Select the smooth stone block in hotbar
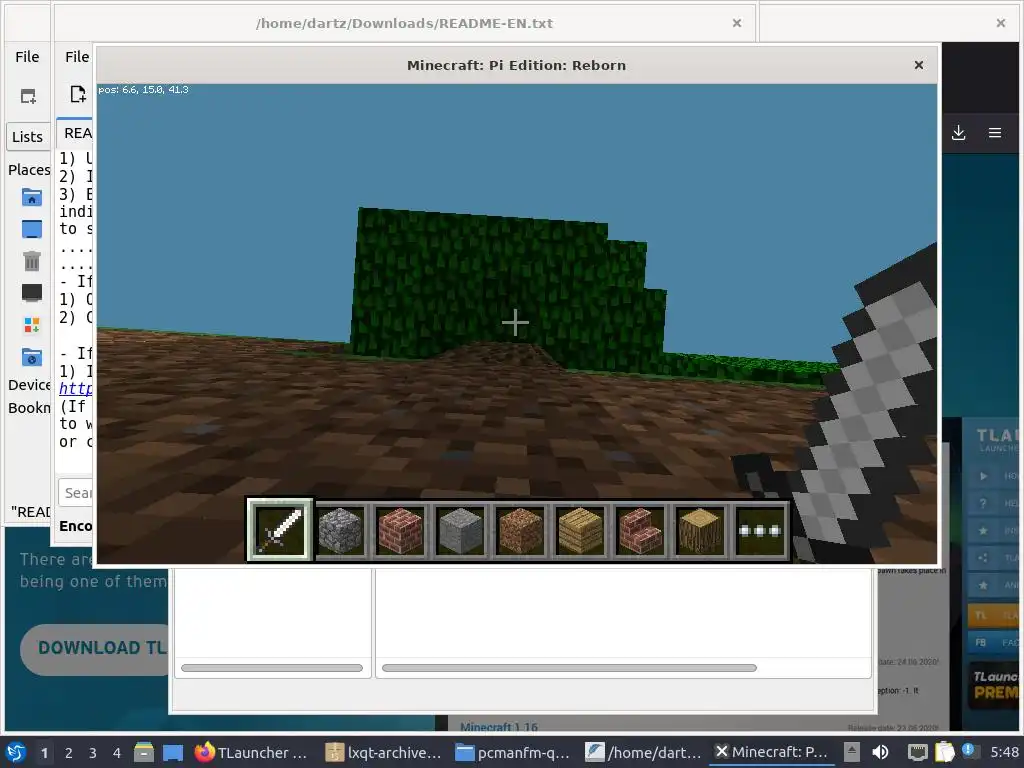This screenshot has height=768, width=1024. [x=460, y=530]
